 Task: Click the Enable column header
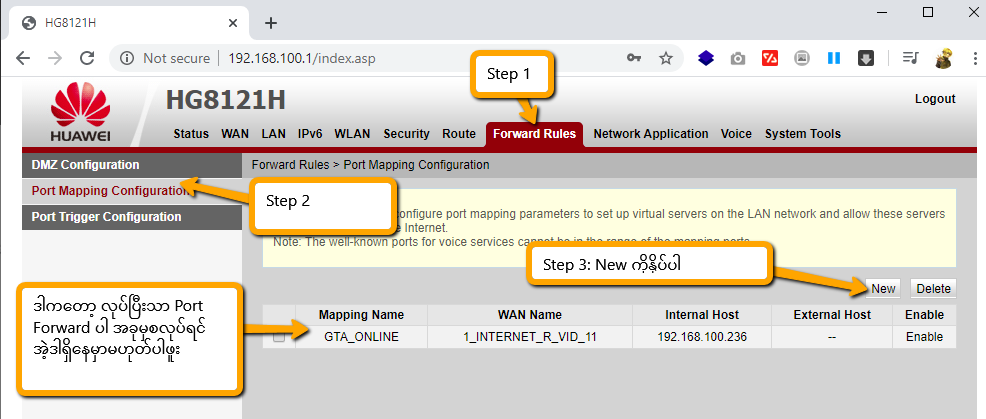(x=924, y=315)
